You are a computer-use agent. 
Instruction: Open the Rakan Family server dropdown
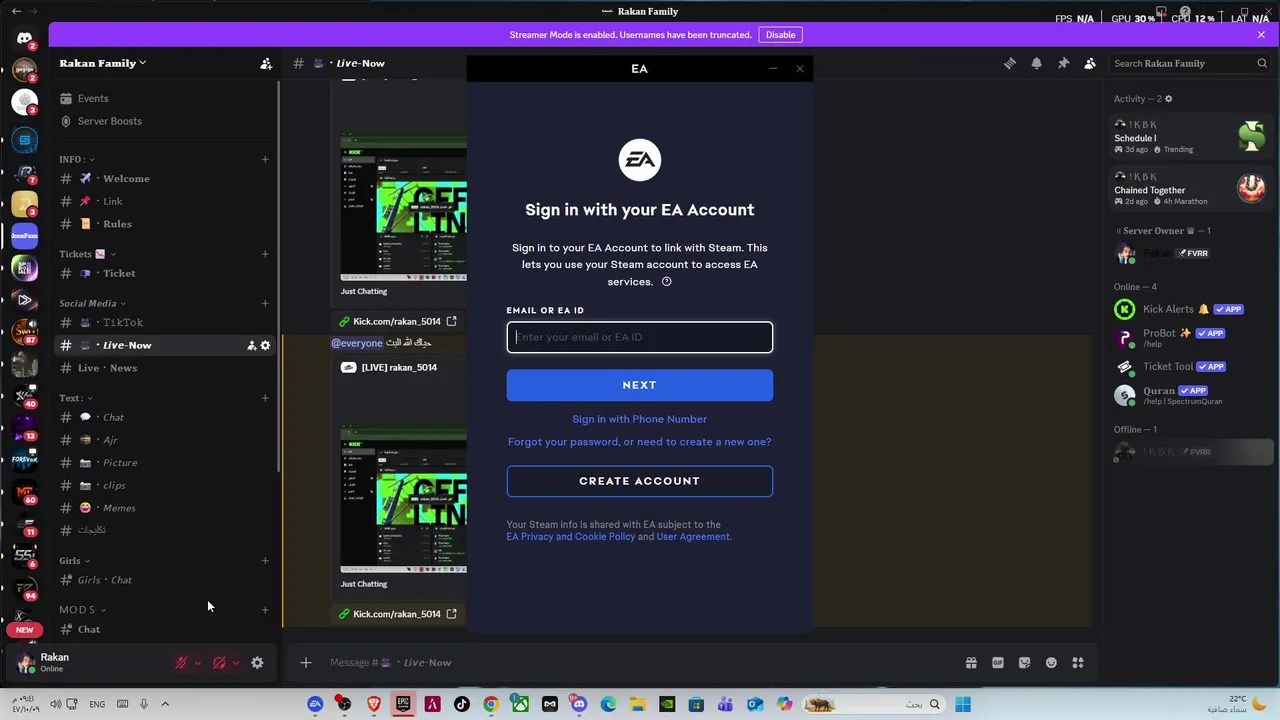tap(102, 63)
